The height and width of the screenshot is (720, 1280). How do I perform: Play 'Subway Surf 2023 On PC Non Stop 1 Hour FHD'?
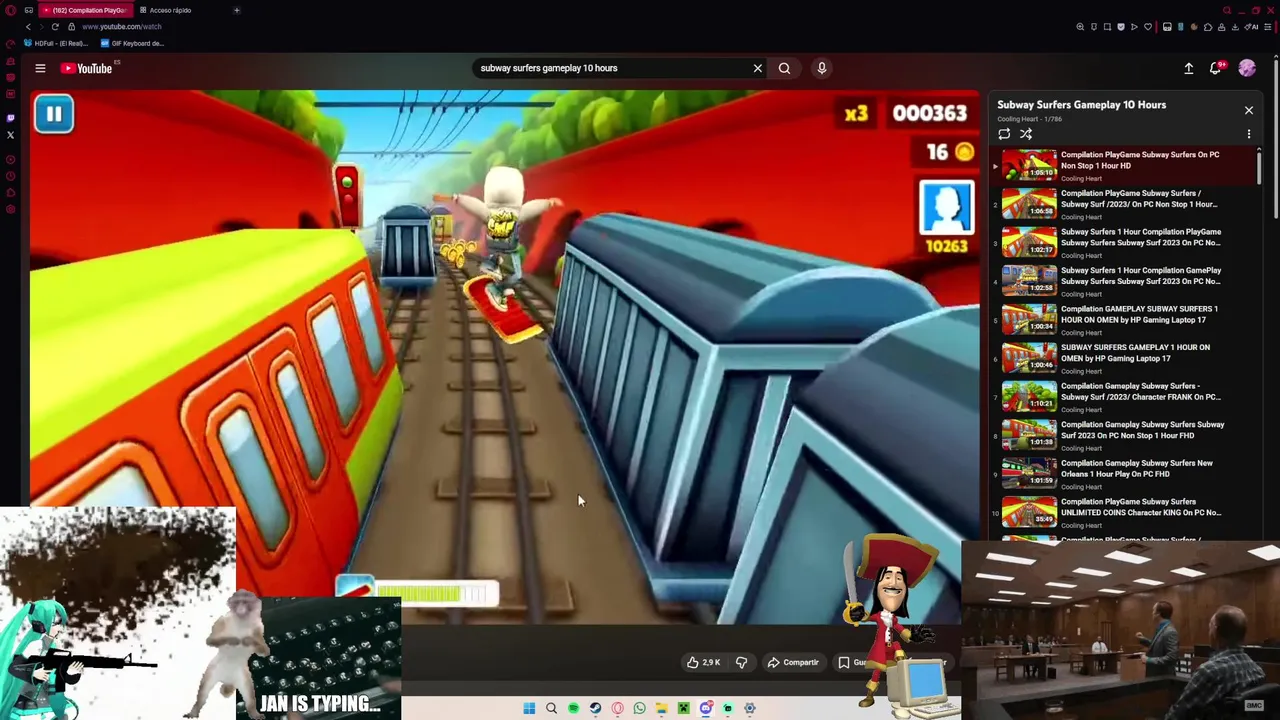(1124, 435)
